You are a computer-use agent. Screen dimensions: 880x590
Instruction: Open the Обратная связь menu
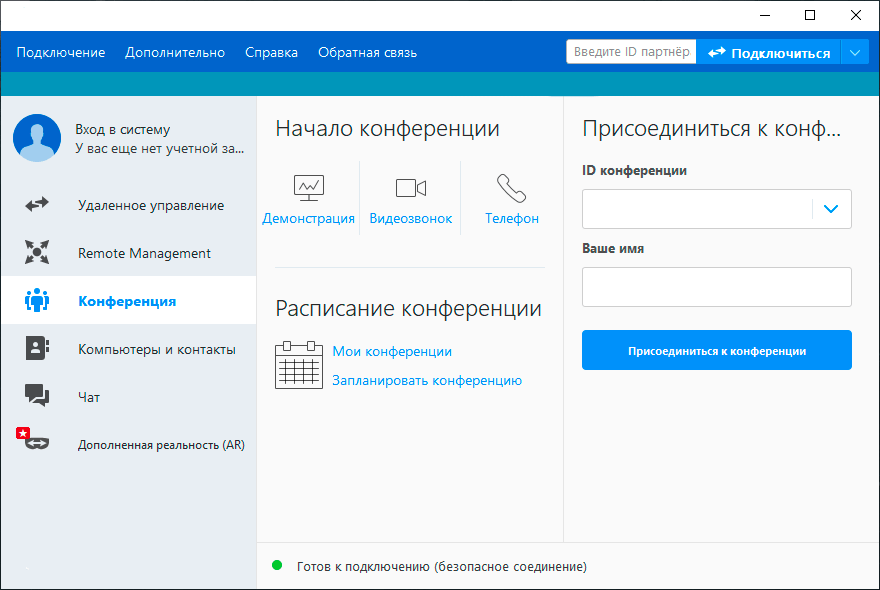(x=367, y=53)
